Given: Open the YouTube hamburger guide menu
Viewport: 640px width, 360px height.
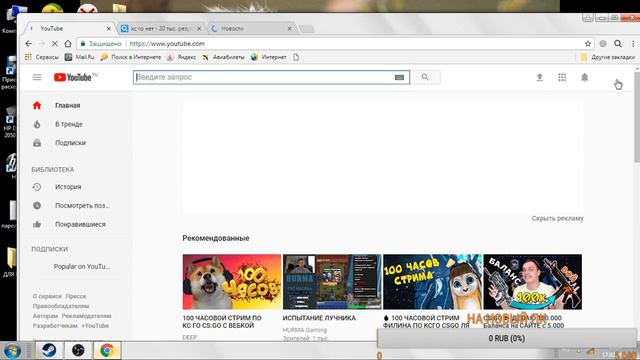Looking at the screenshot, I should tap(37, 77).
